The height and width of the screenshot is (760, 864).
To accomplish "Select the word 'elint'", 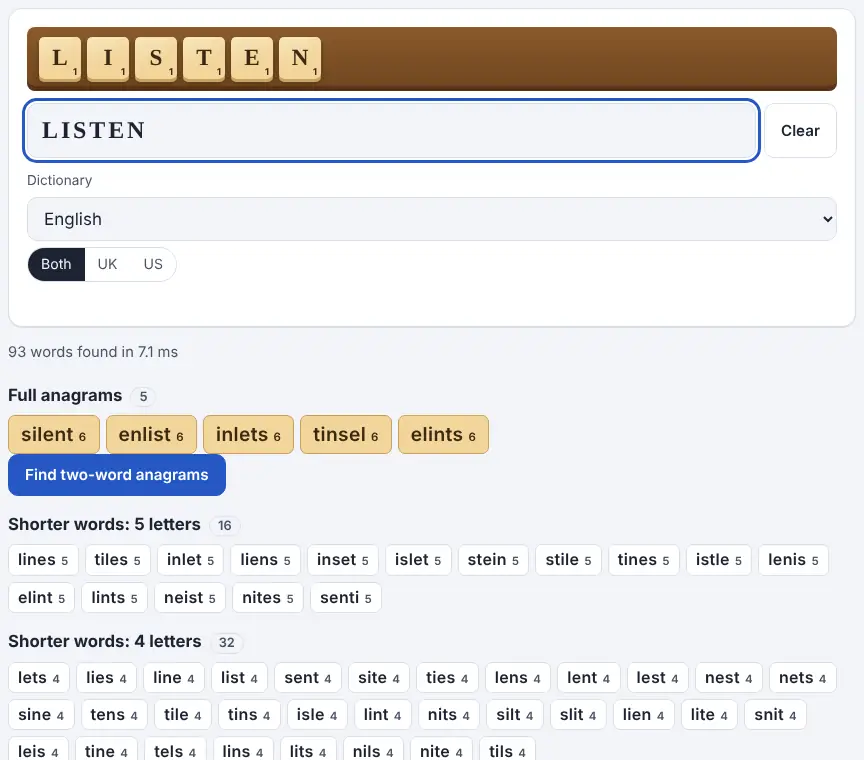I will point(41,598).
